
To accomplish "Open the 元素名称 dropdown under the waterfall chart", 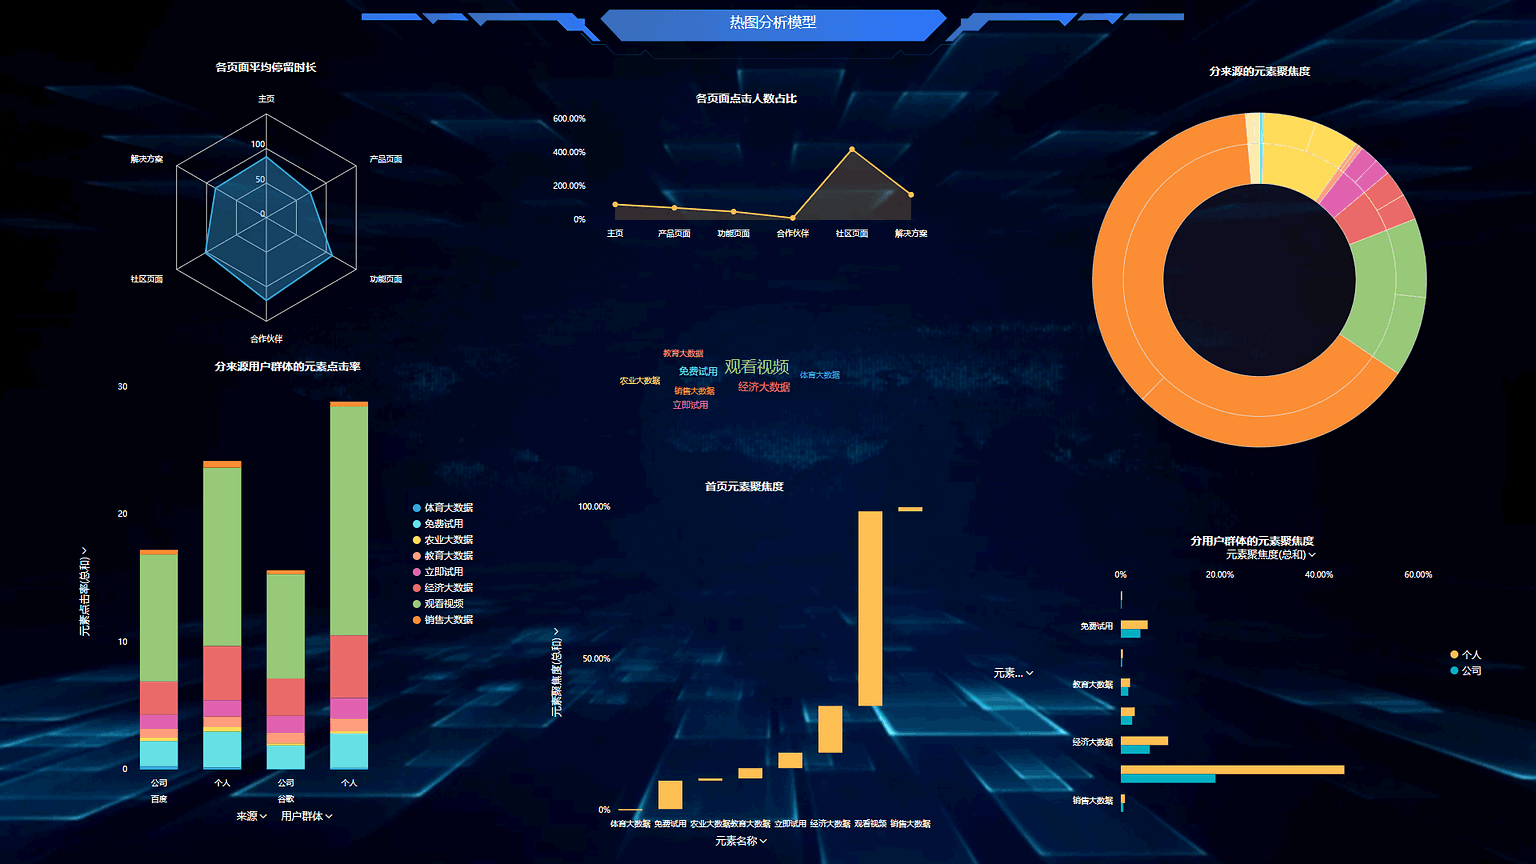I will pyautogui.click(x=741, y=841).
